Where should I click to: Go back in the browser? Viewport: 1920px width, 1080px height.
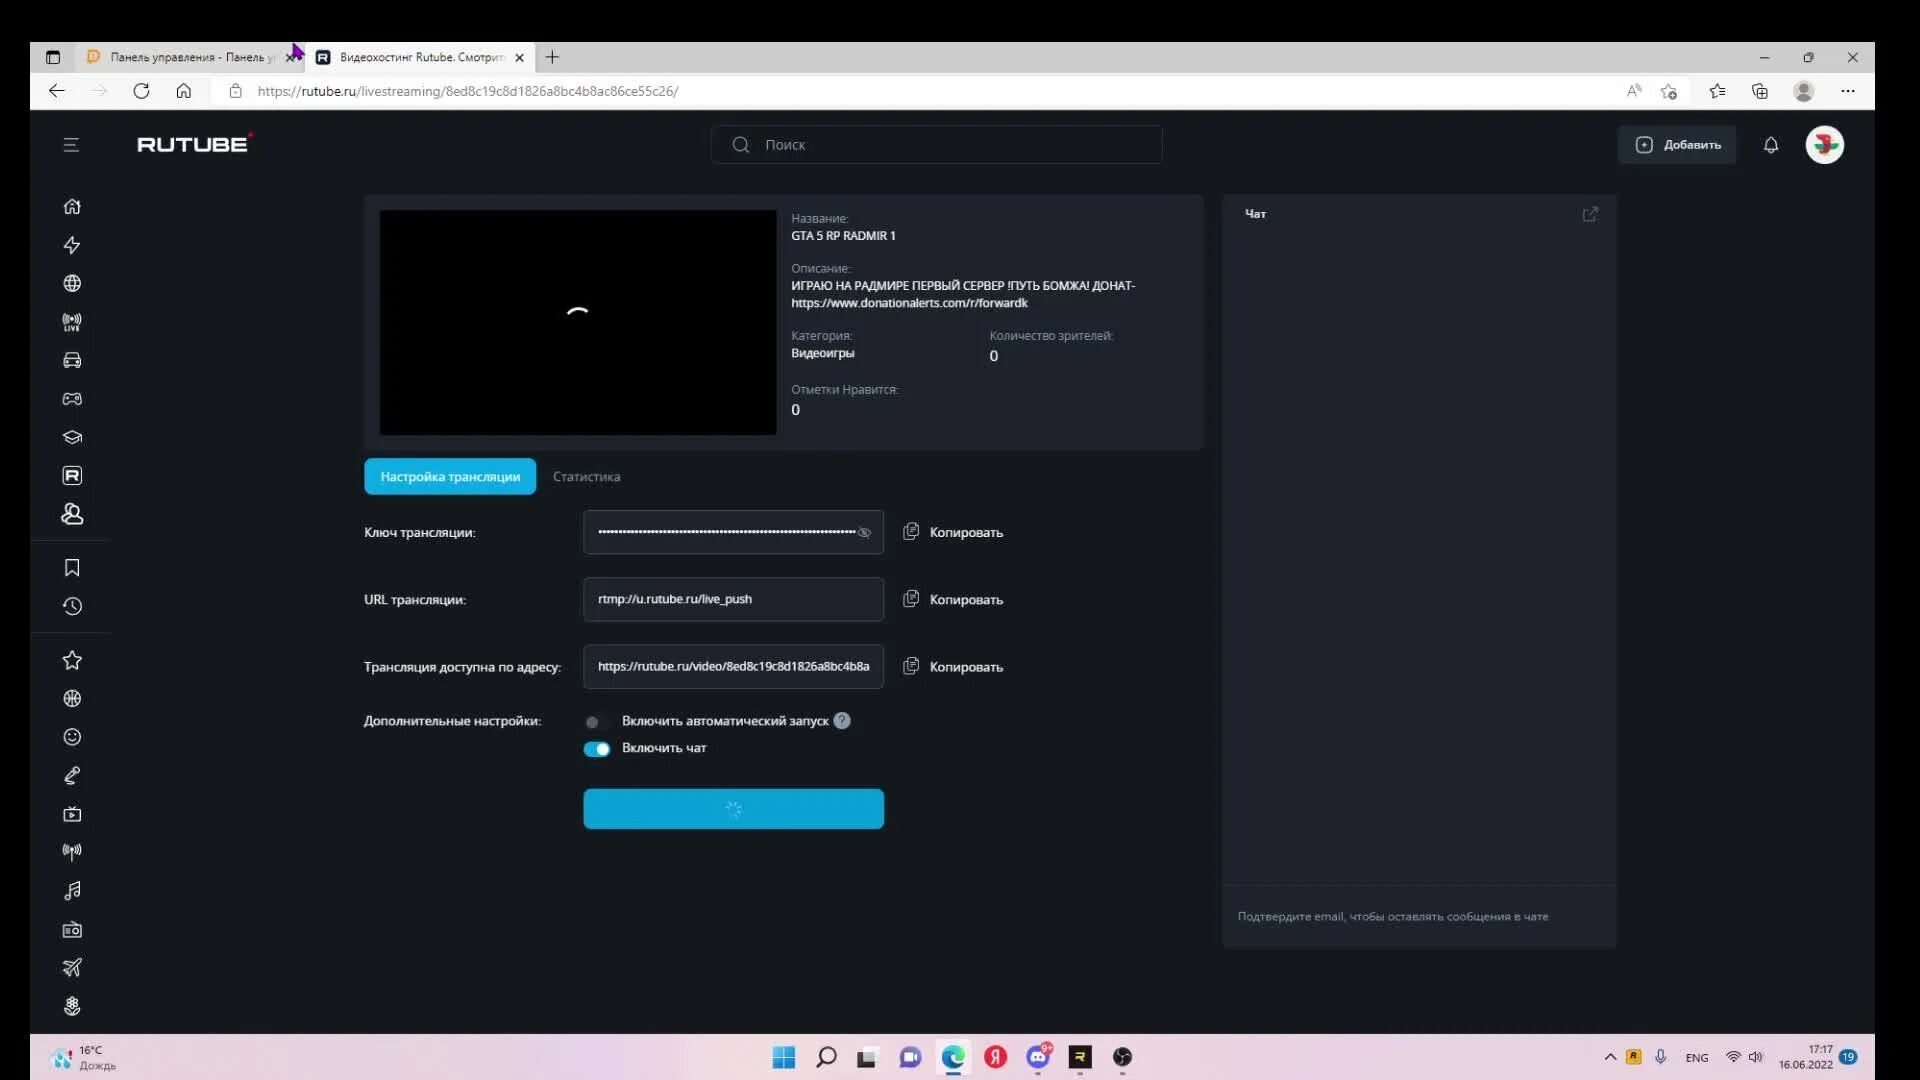pyautogui.click(x=57, y=91)
